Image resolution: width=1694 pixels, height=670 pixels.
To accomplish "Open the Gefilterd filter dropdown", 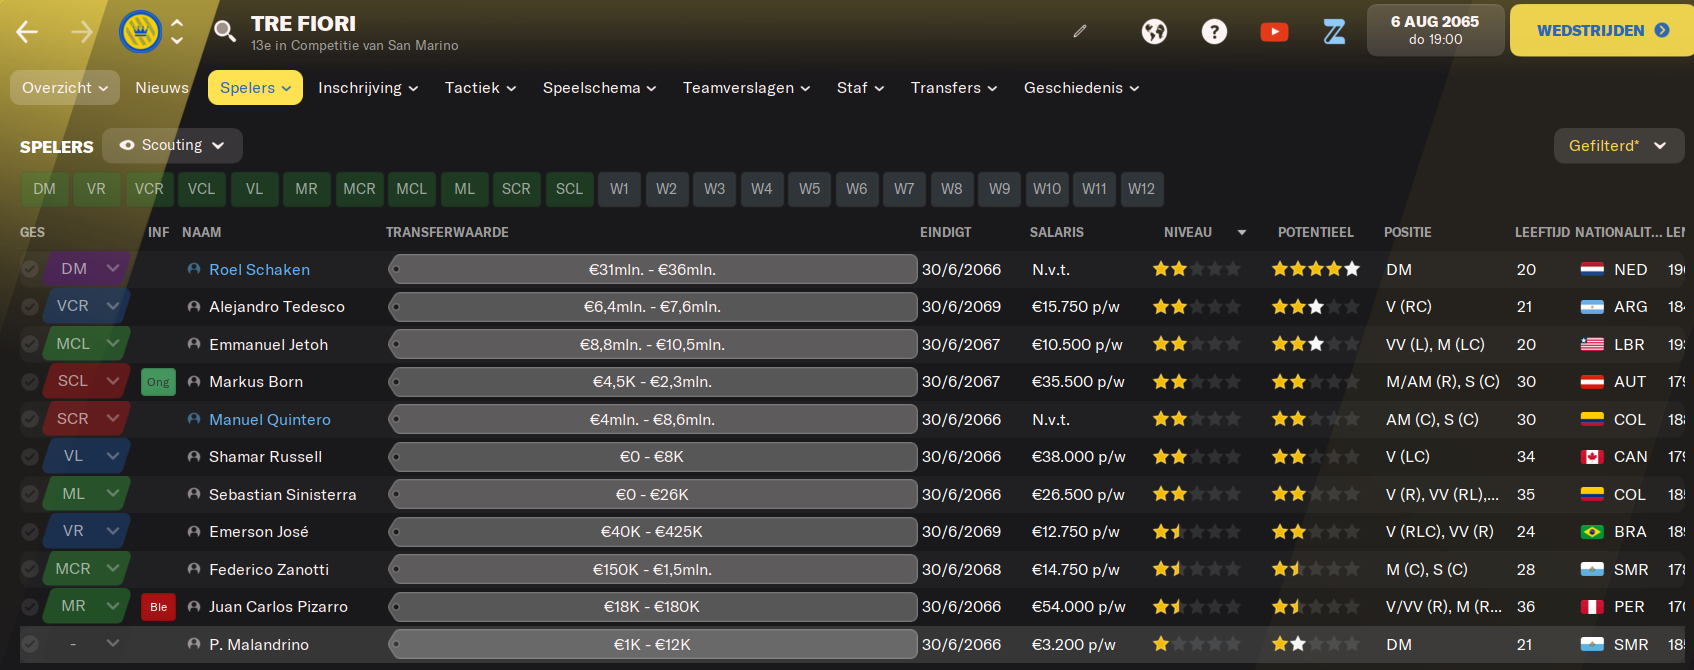I will pyautogui.click(x=1618, y=146).
